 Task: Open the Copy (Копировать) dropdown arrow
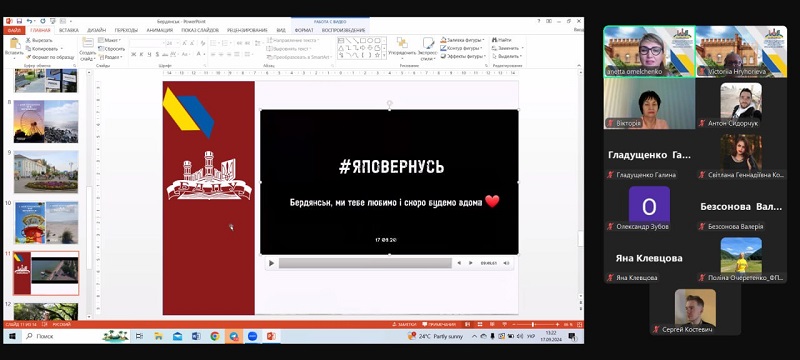(61, 48)
